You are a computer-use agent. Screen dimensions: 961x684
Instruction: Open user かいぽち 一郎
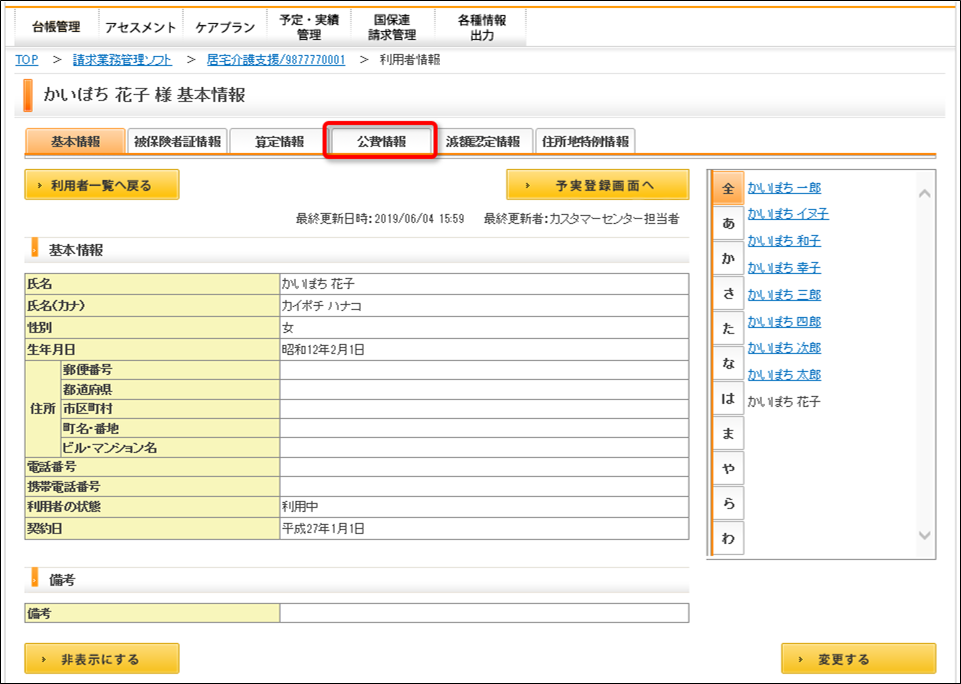784,188
